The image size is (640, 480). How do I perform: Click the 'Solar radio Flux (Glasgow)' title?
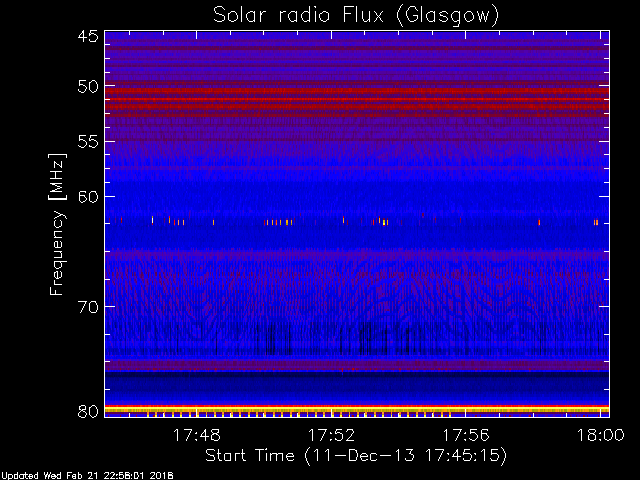click(x=356, y=16)
